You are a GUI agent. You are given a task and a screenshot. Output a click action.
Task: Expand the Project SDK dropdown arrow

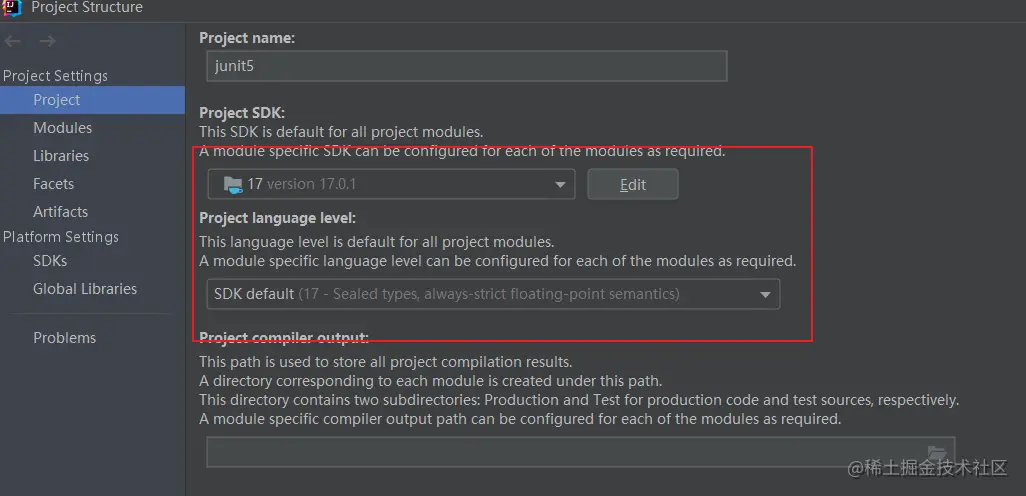pos(560,185)
